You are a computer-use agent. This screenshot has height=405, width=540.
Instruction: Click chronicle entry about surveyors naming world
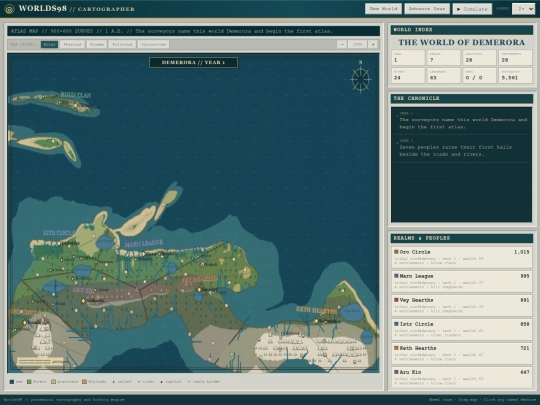(462, 121)
